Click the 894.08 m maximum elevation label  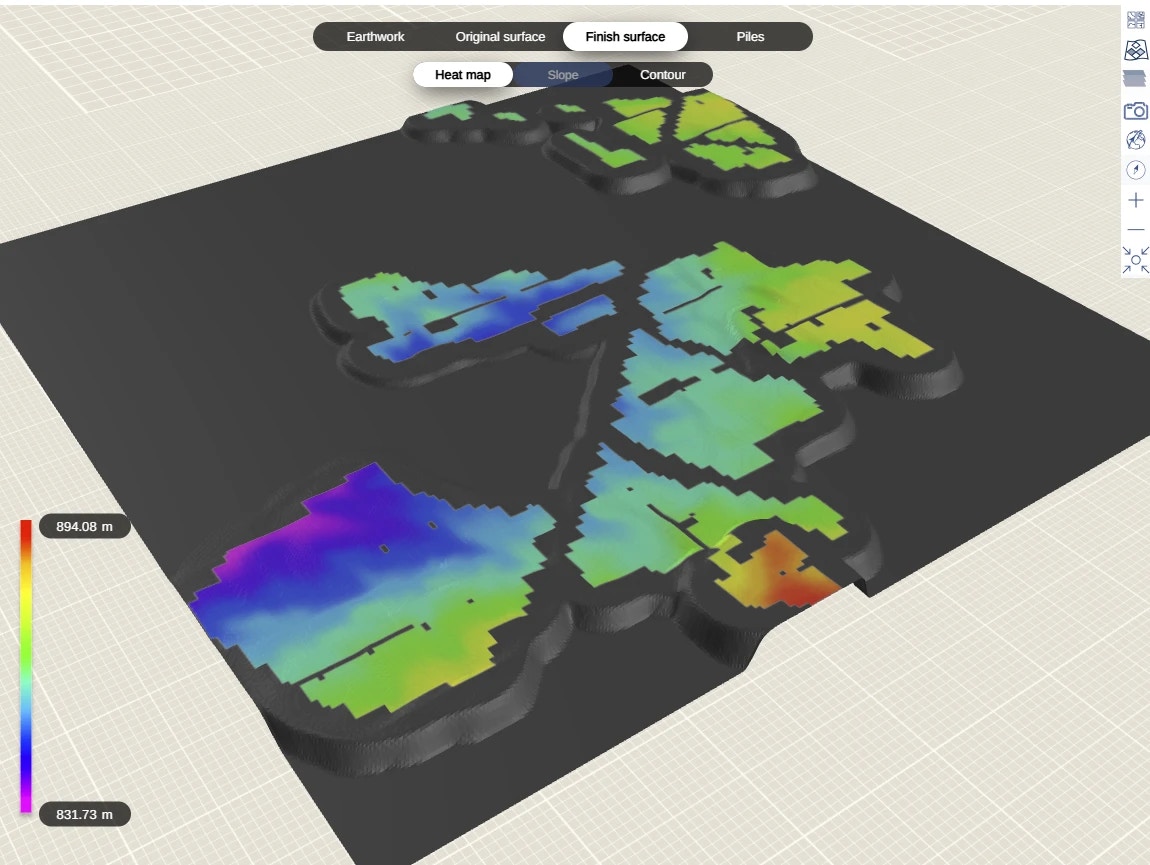pos(84,527)
